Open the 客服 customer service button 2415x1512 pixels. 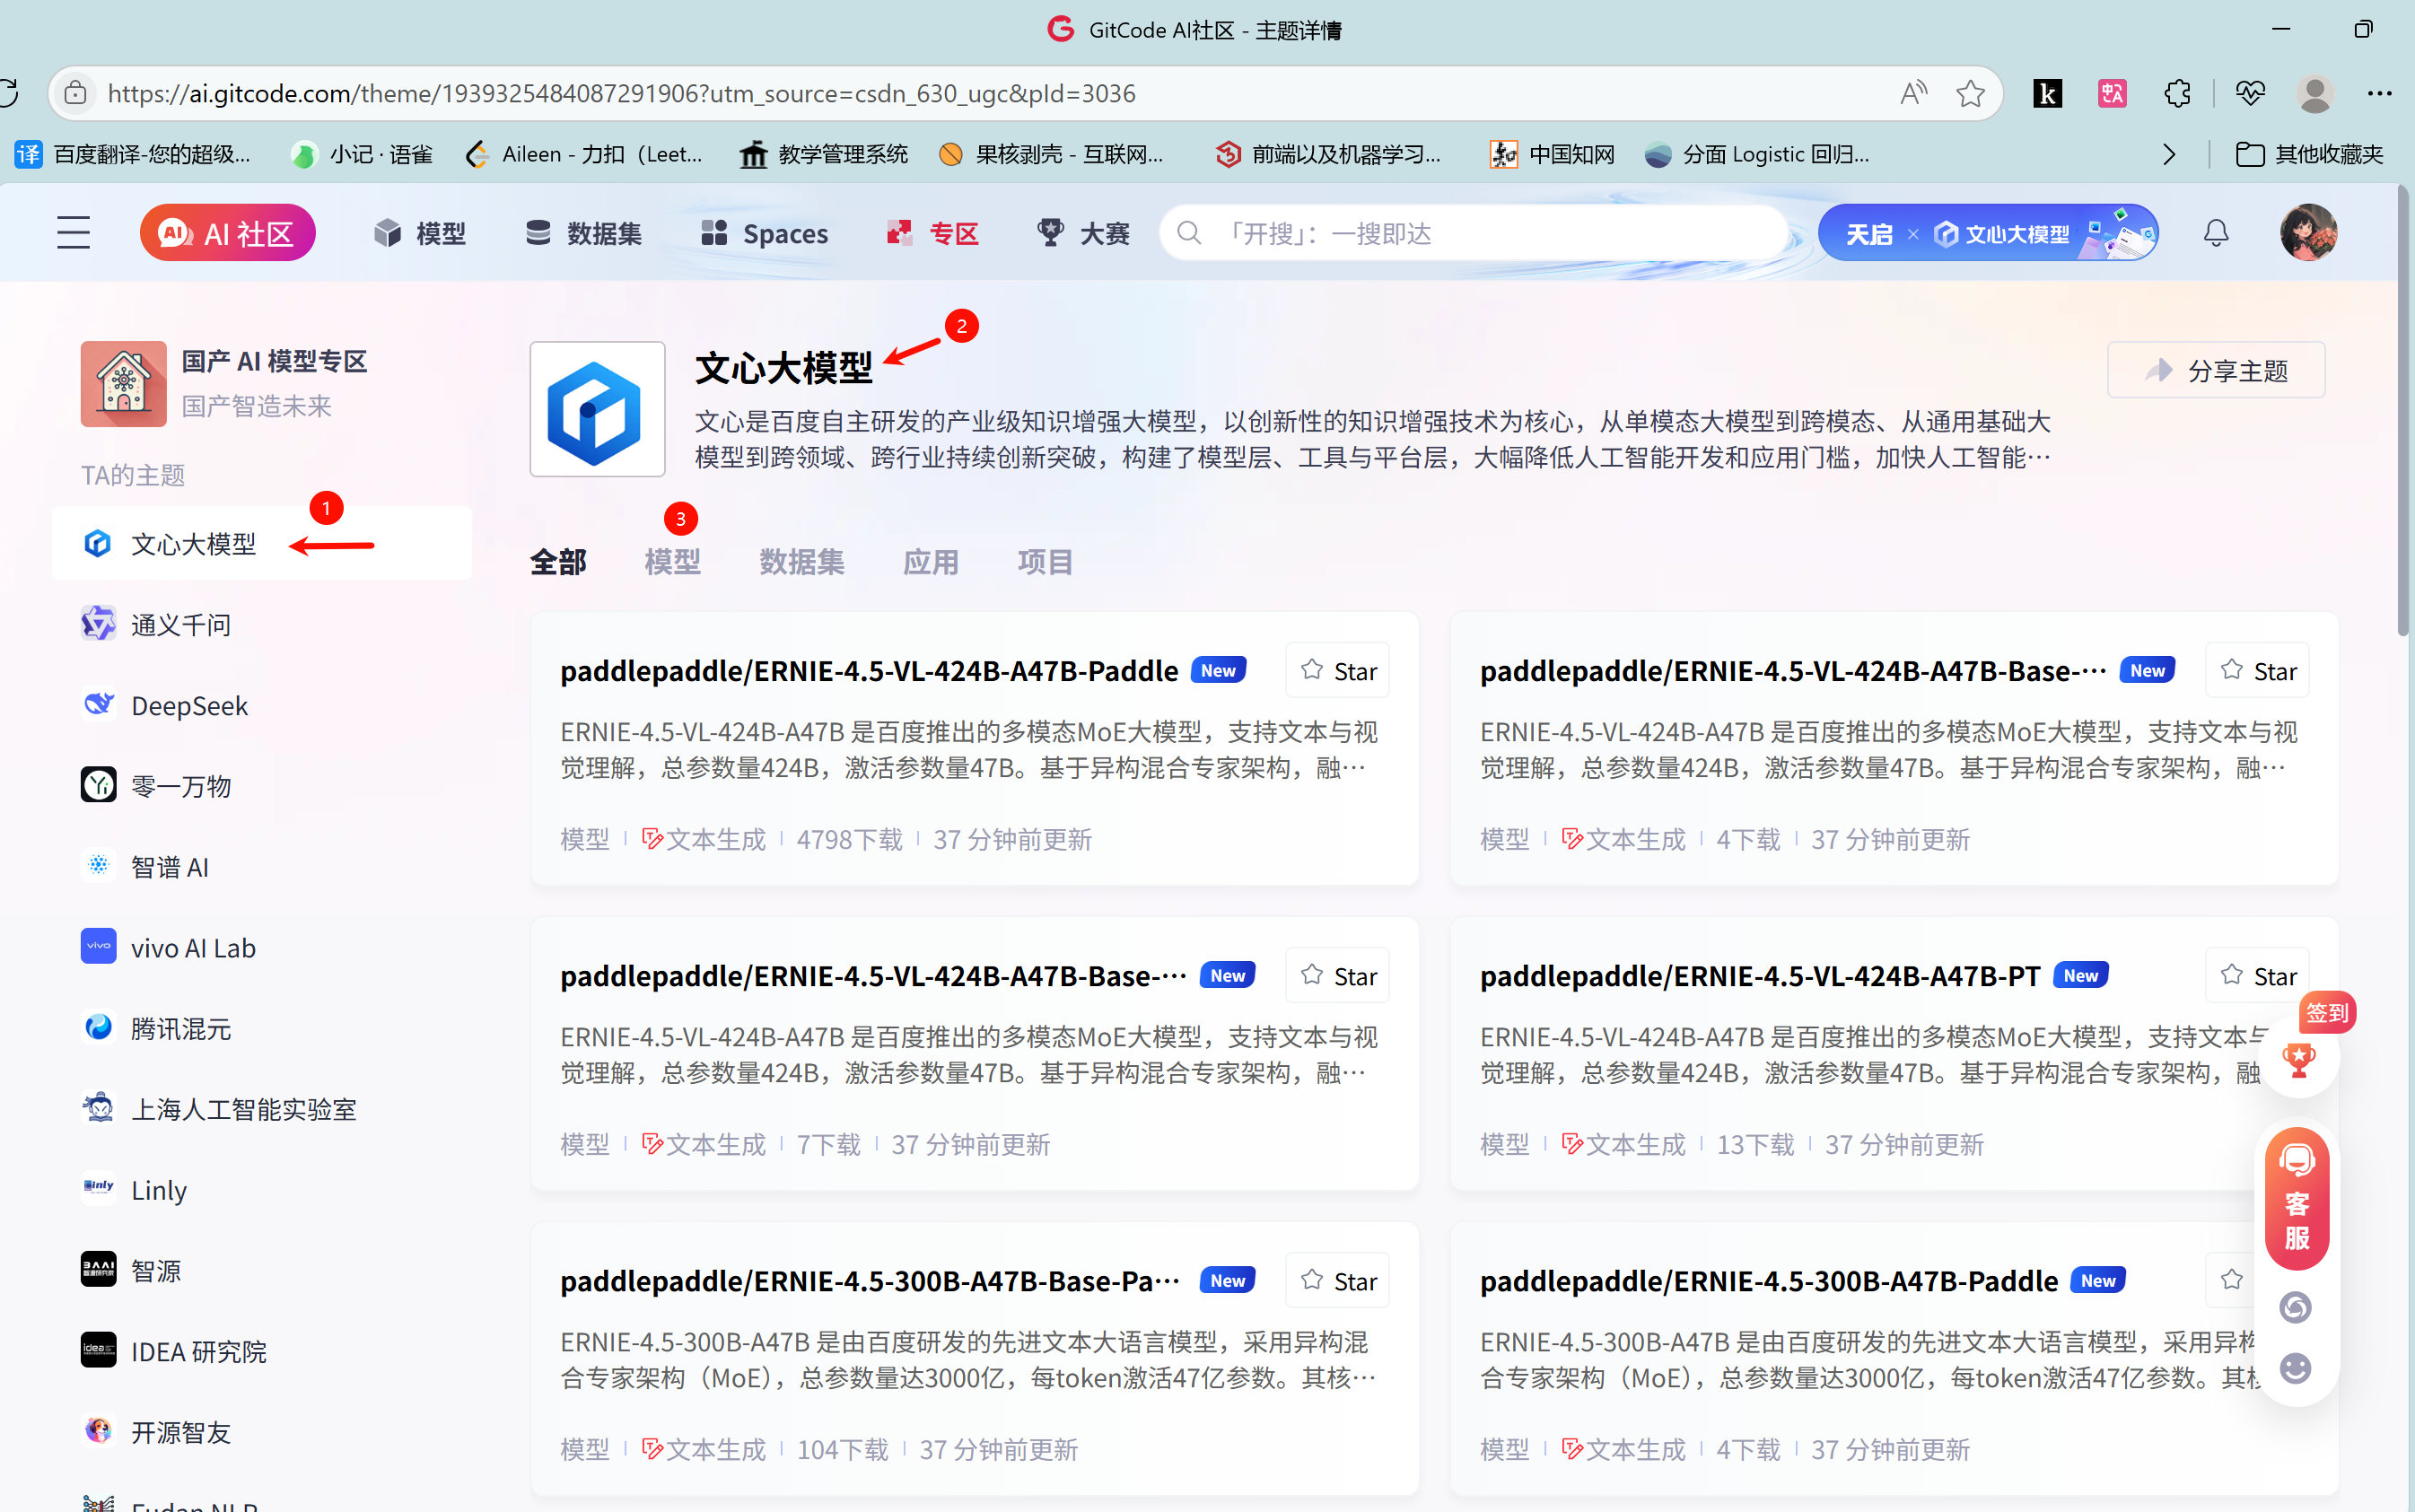(2297, 1198)
